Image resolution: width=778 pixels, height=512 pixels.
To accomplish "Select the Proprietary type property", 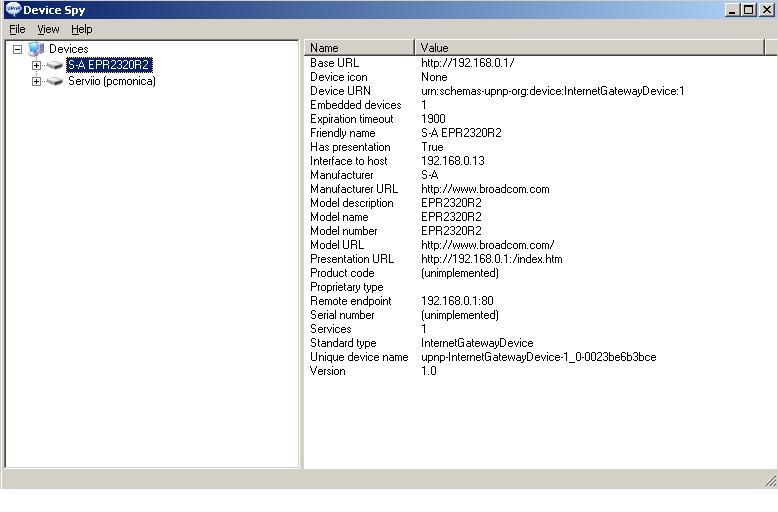I will (x=347, y=287).
